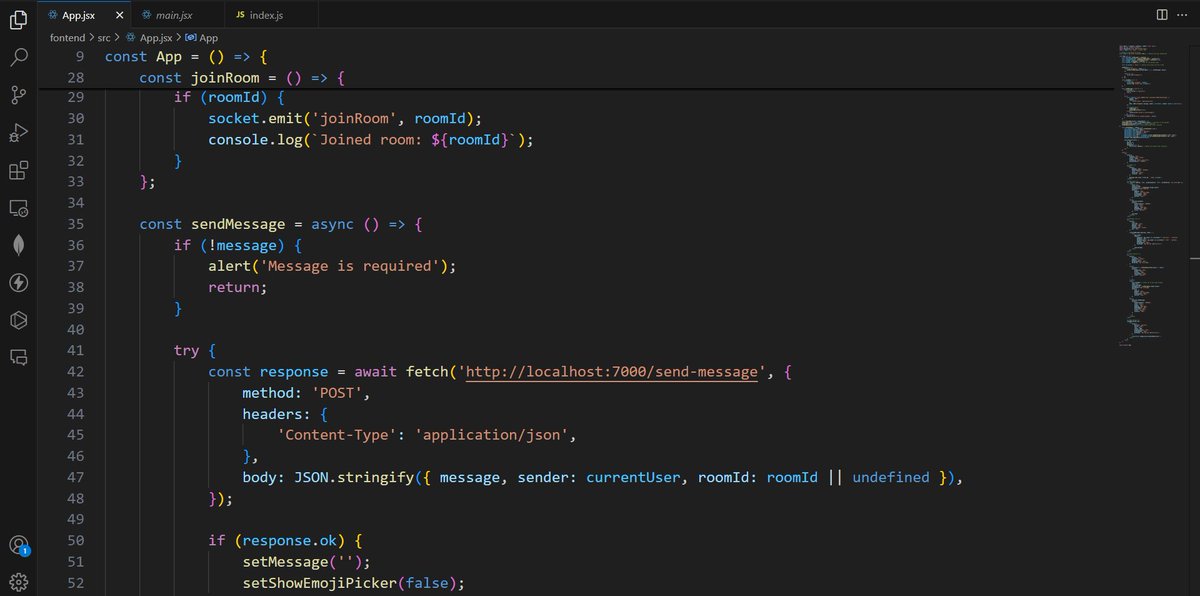Click 'alert' call on line 37
This screenshot has height=596, width=1200.
pyautogui.click(x=229, y=266)
